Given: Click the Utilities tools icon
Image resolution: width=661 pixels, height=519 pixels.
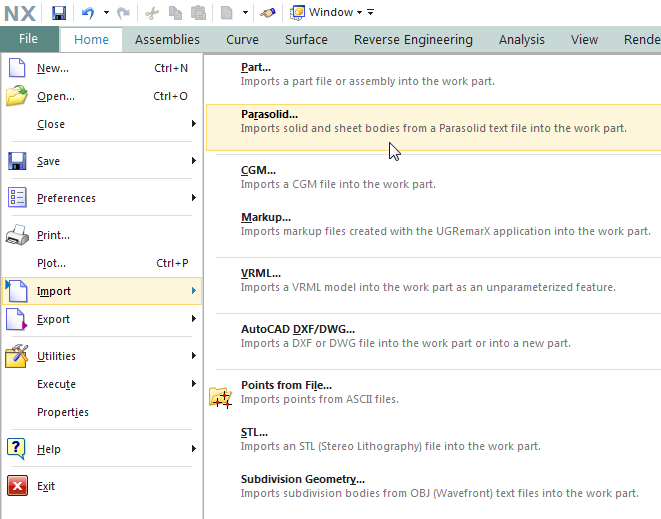Looking at the screenshot, I should click(17, 356).
